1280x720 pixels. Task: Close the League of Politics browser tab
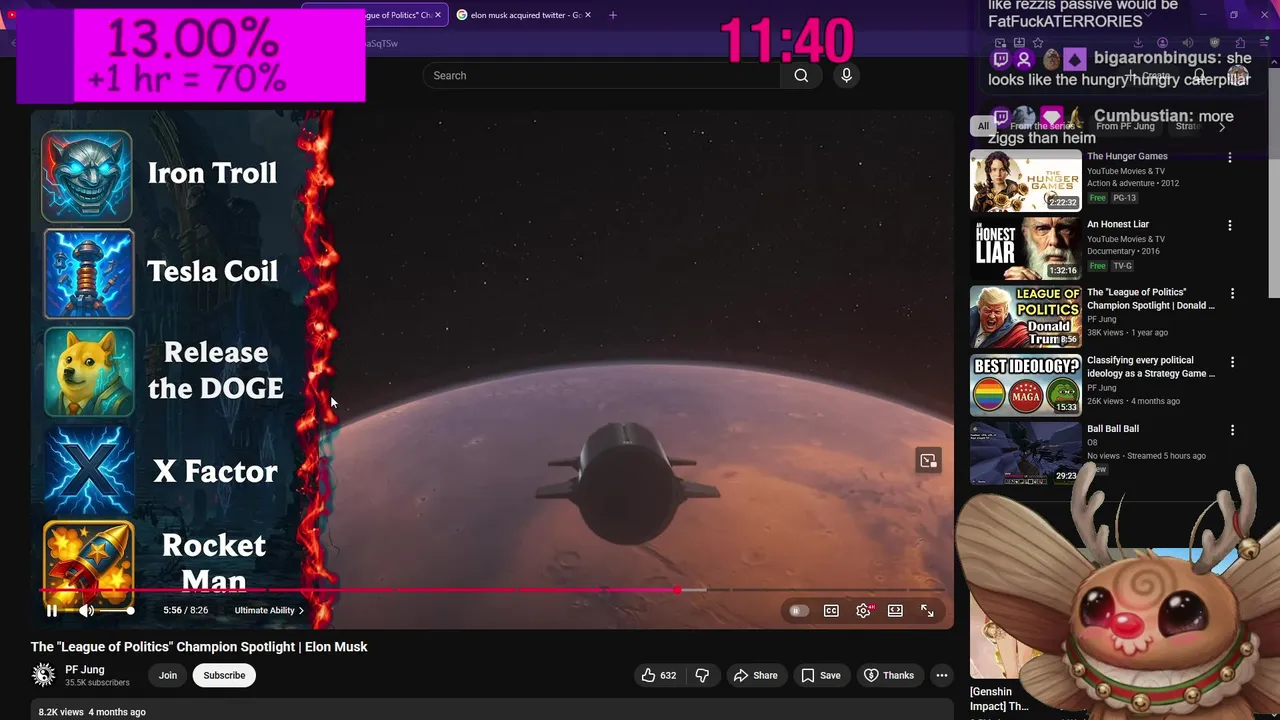point(437,15)
